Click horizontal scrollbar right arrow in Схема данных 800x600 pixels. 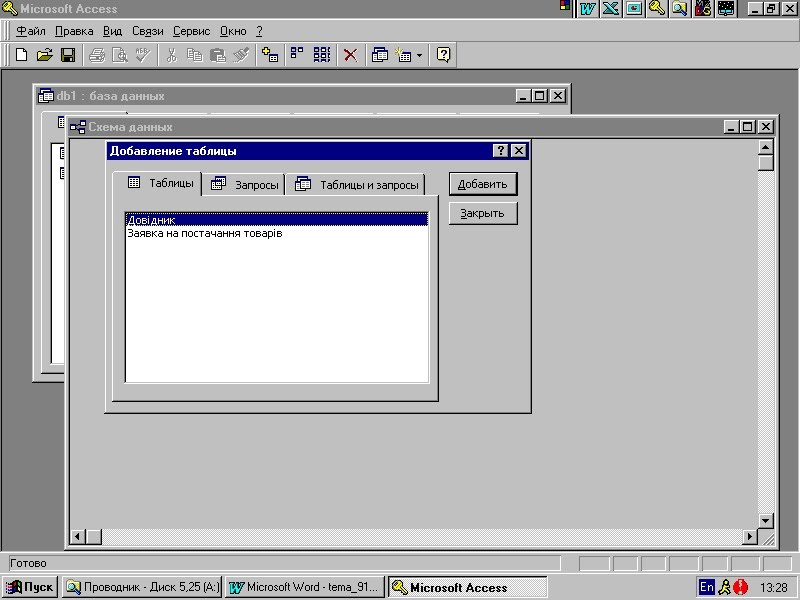(749, 537)
